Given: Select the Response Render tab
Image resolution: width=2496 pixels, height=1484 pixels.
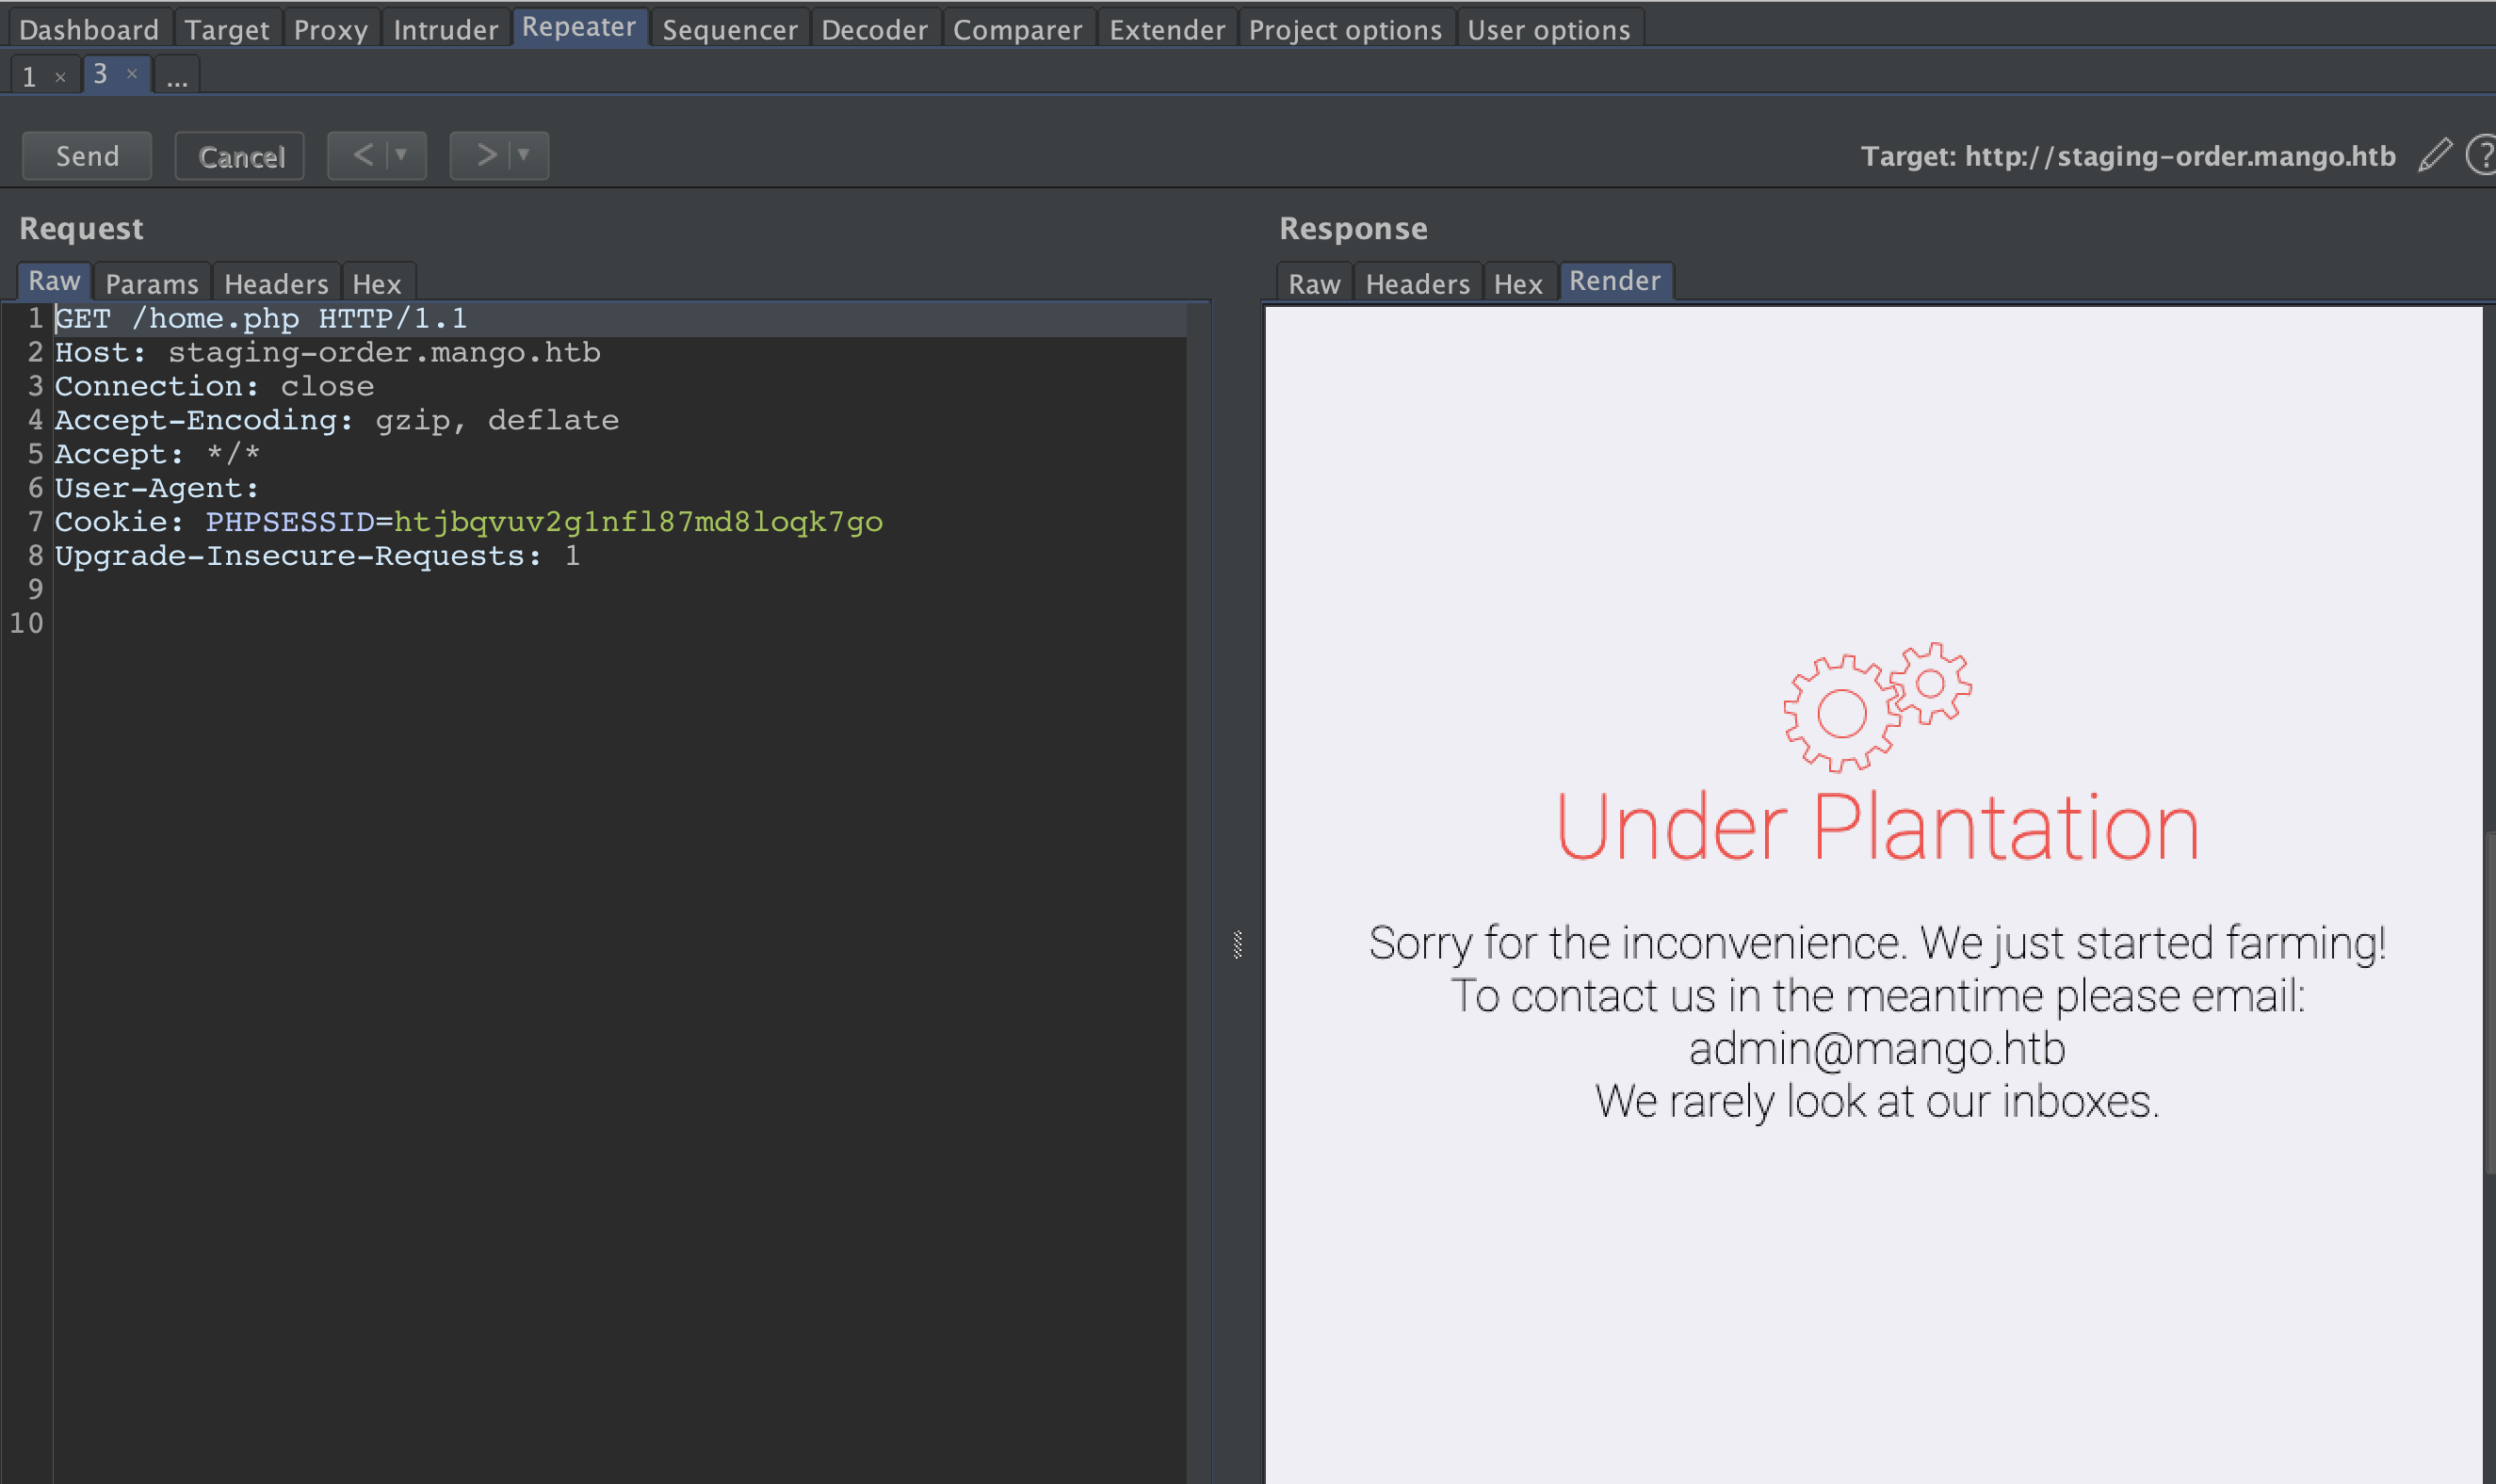Looking at the screenshot, I should (x=1614, y=281).
